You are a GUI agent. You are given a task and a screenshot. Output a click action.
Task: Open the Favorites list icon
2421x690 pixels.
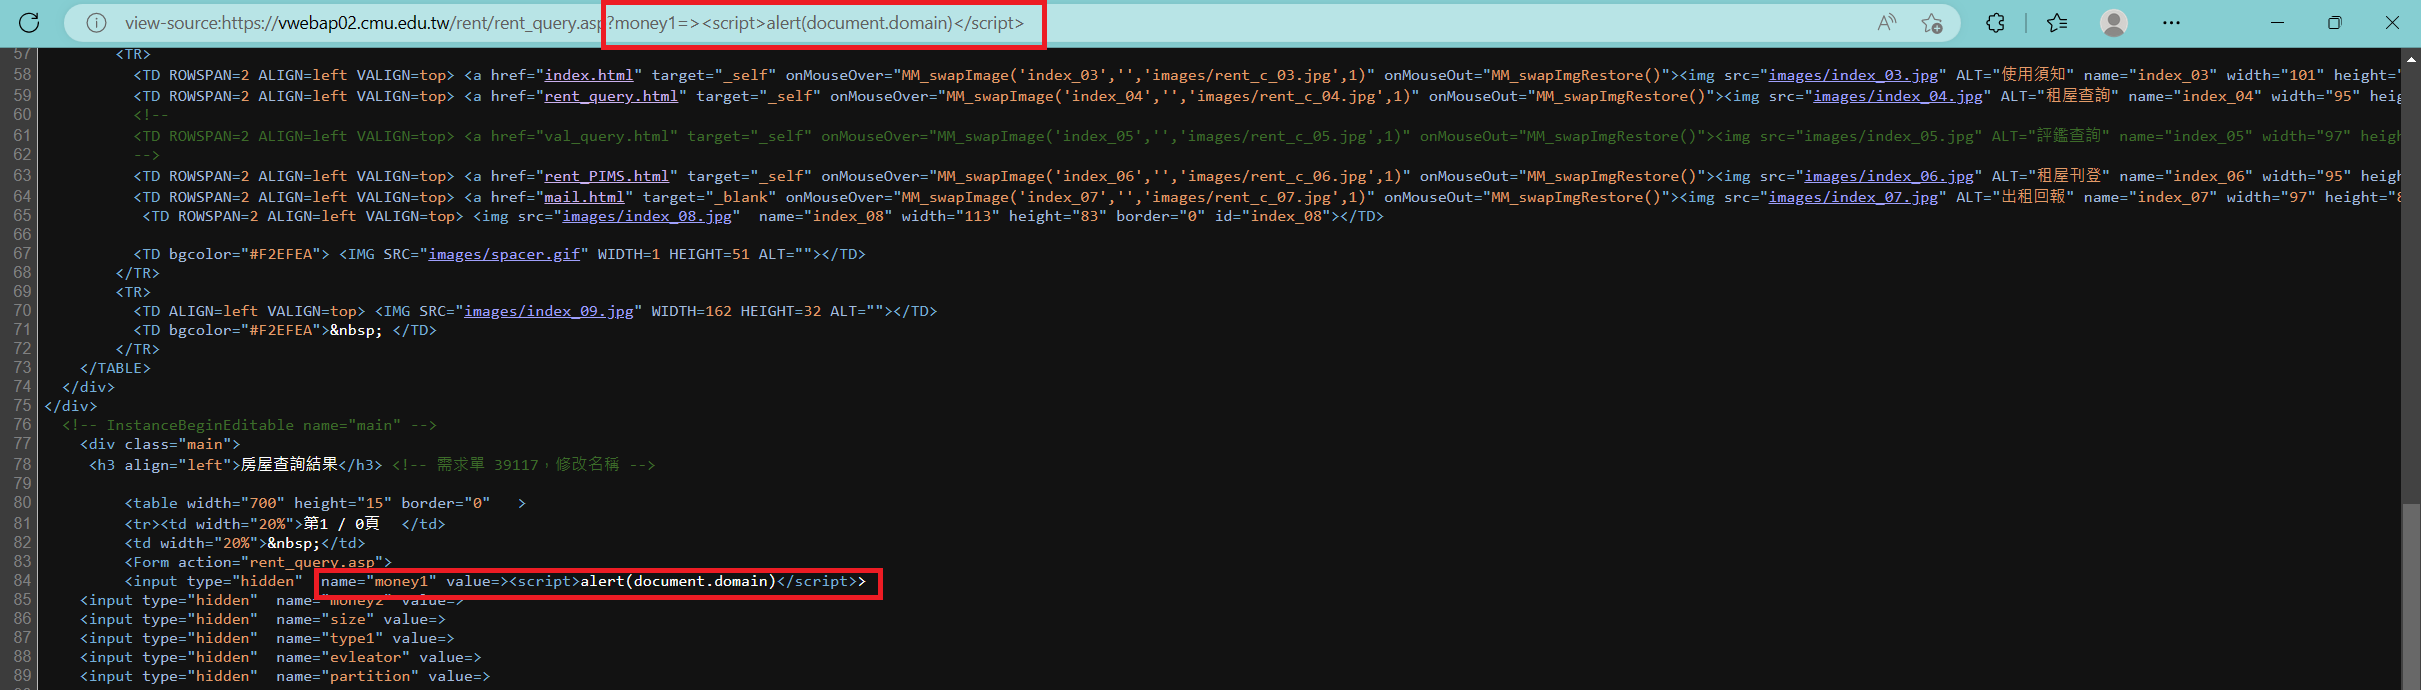(x=2057, y=23)
